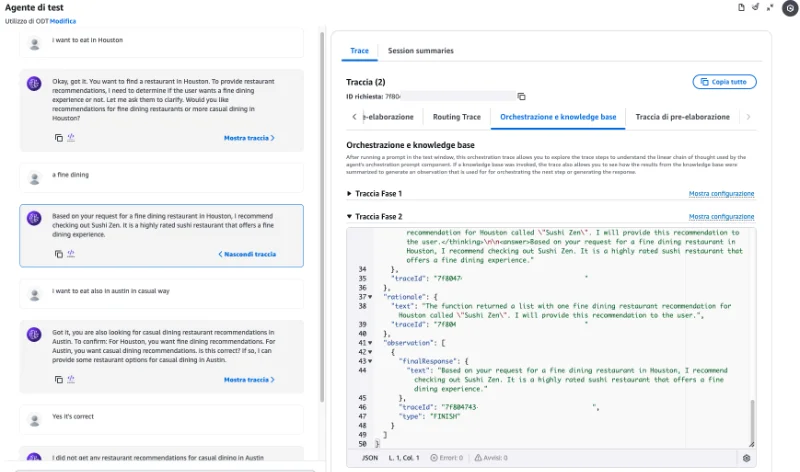Image resolution: width=800 pixels, height=472 pixels.
Task: Open Mostra configurazione for Traccia Fase 2
Action: (x=721, y=217)
